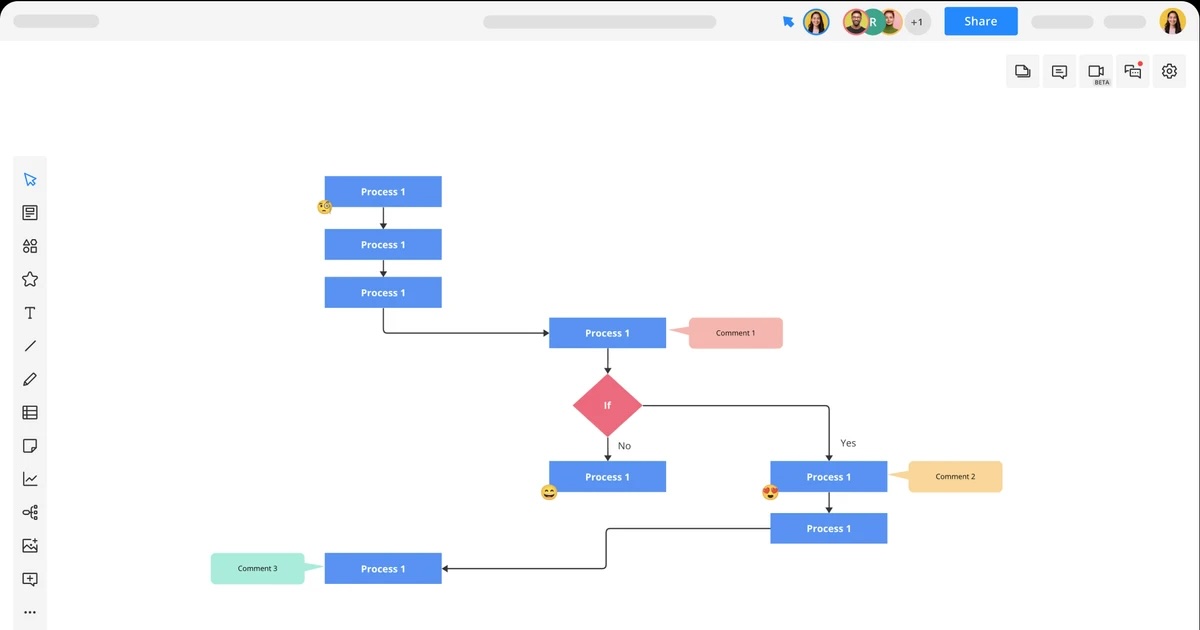Open the connector flow tool

[30, 512]
